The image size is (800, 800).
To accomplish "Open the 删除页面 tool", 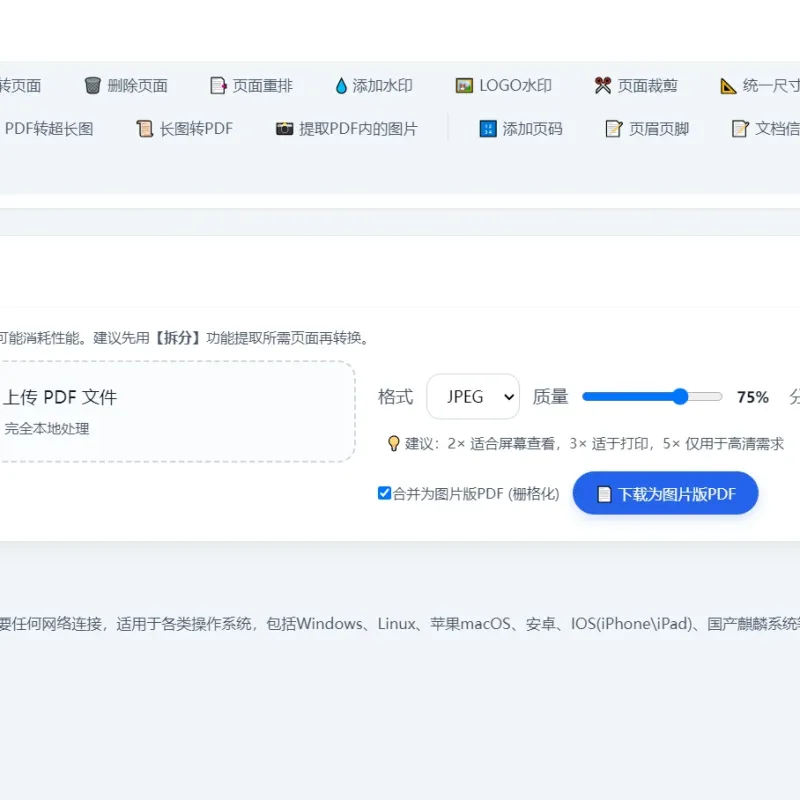I will (126, 85).
